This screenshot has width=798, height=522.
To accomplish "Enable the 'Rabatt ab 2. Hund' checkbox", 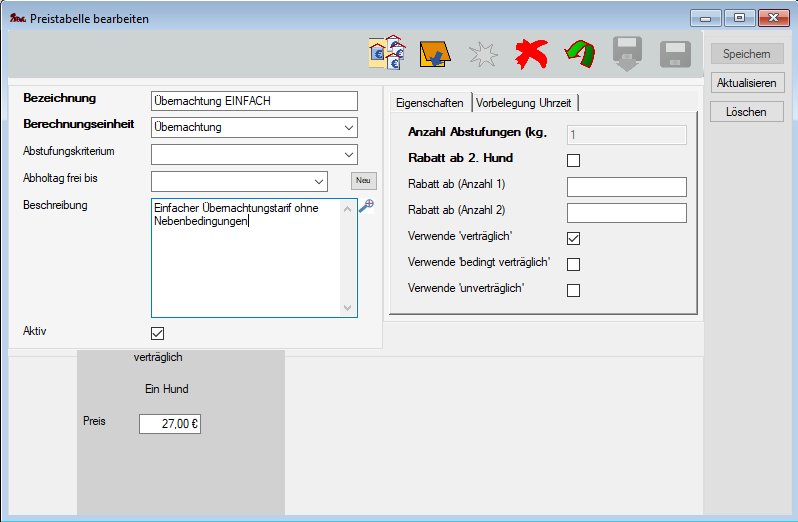I will (x=574, y=160).
